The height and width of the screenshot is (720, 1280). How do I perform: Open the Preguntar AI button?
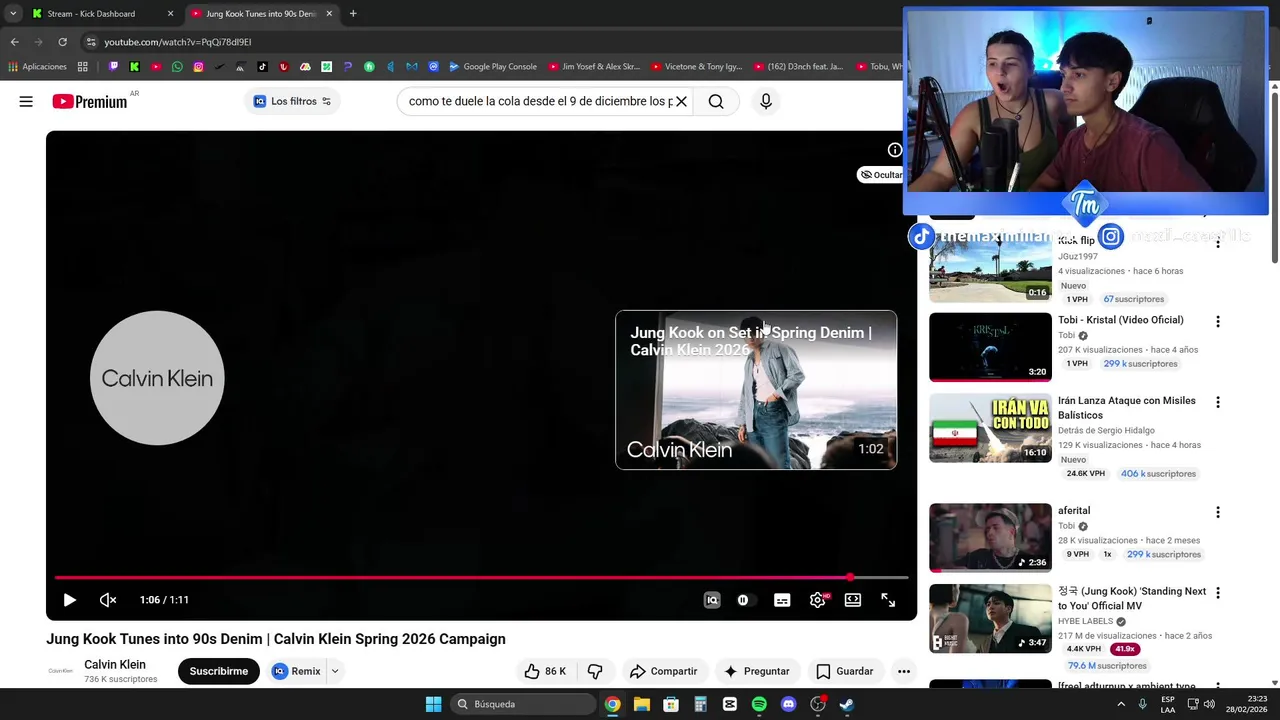pyautogui.click(x=757, y=671)
